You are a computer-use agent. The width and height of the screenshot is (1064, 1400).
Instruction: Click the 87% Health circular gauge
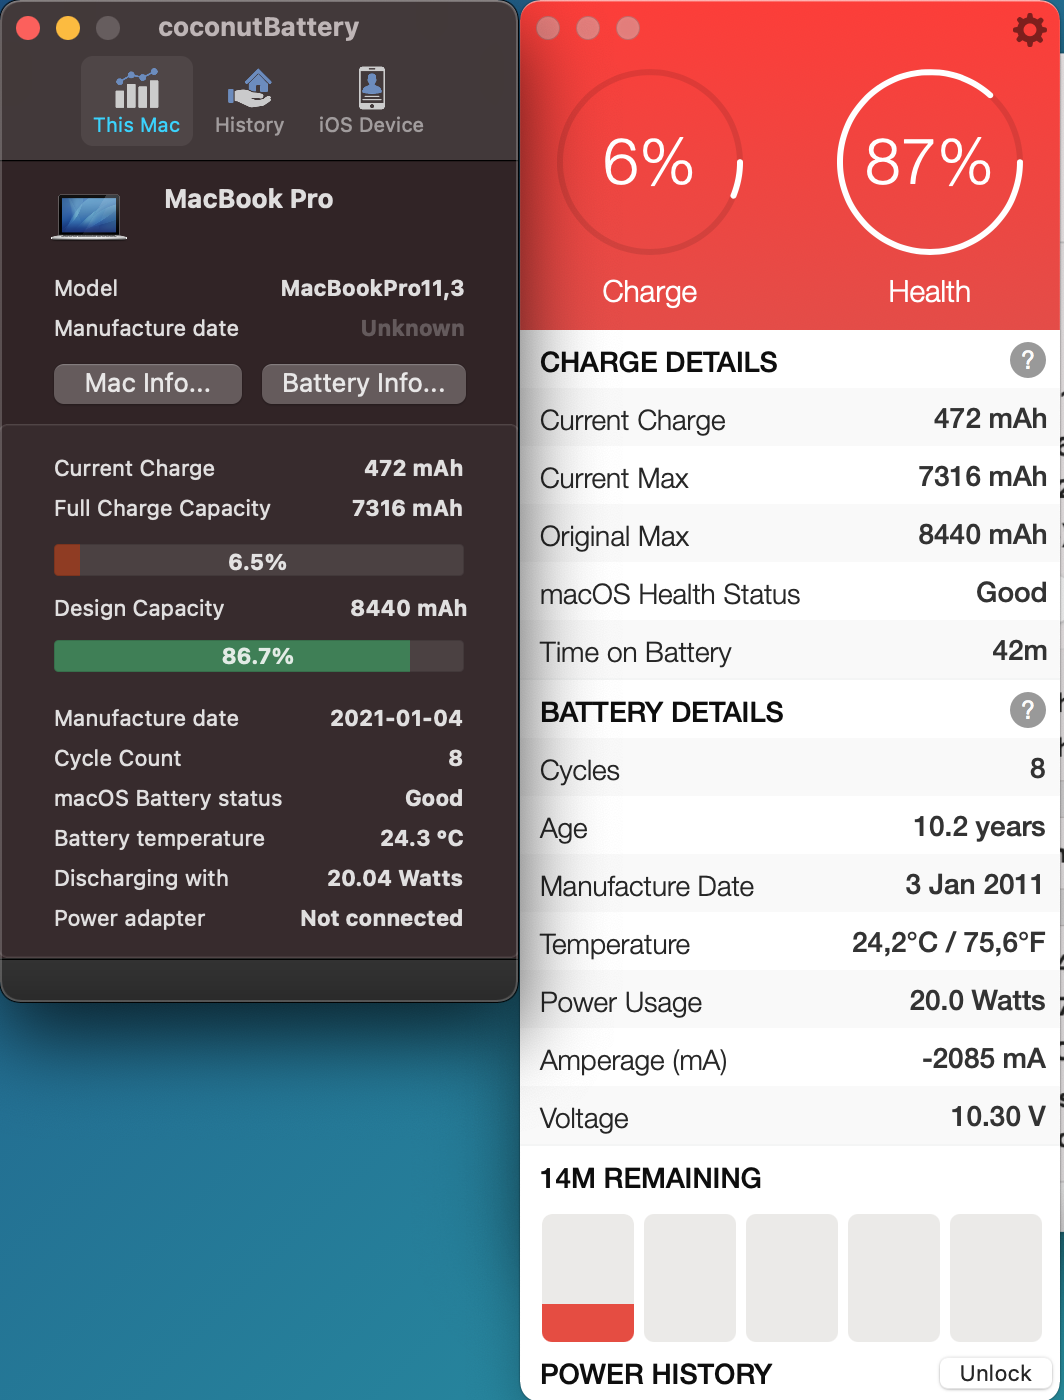(929, 163)
